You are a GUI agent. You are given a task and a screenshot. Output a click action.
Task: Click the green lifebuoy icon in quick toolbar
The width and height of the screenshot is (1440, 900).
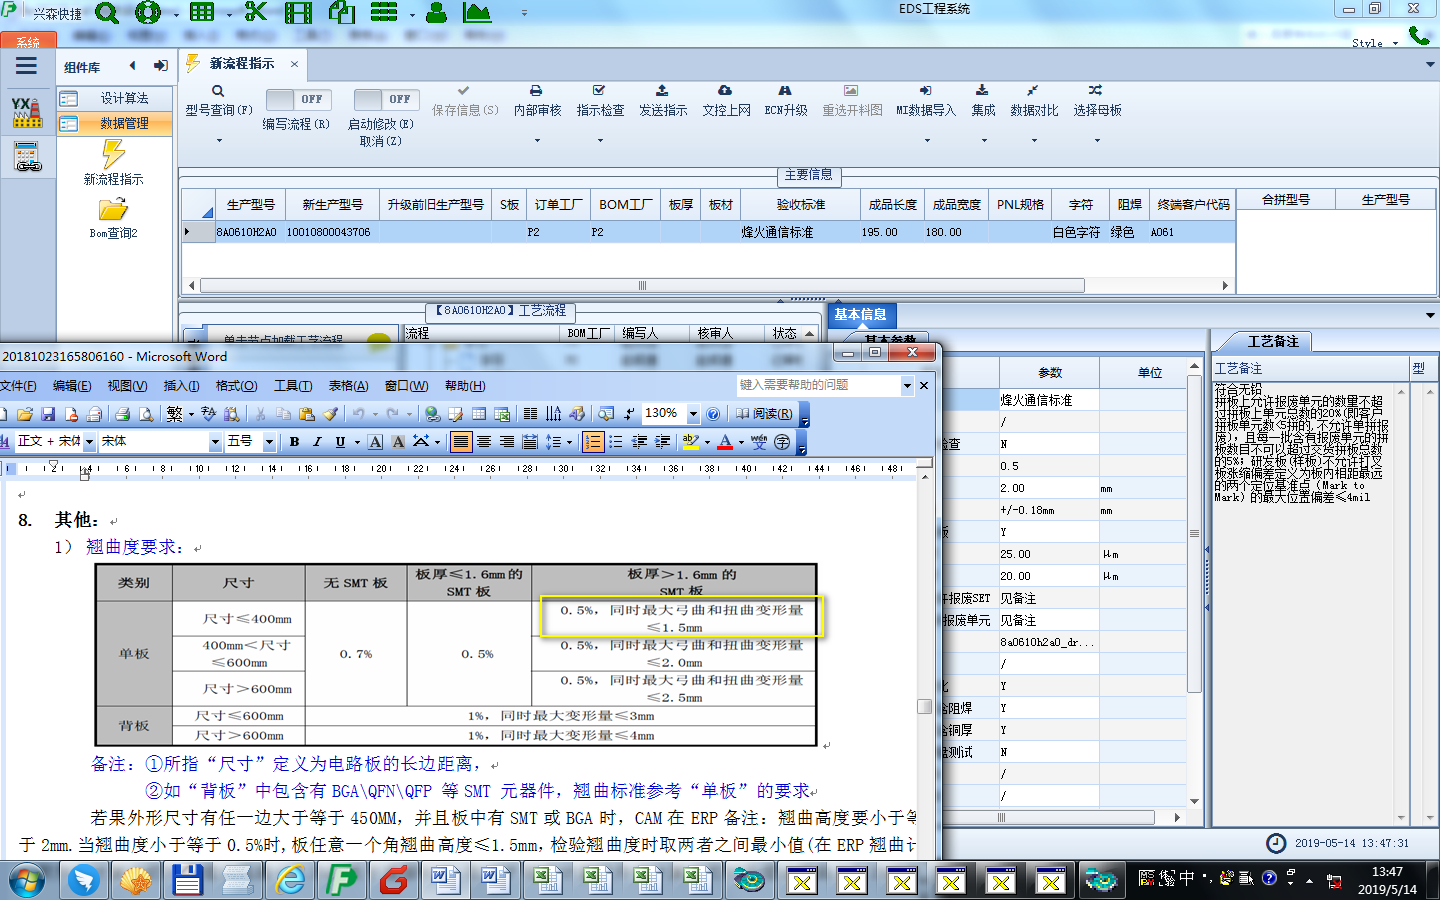coord(148,13)
